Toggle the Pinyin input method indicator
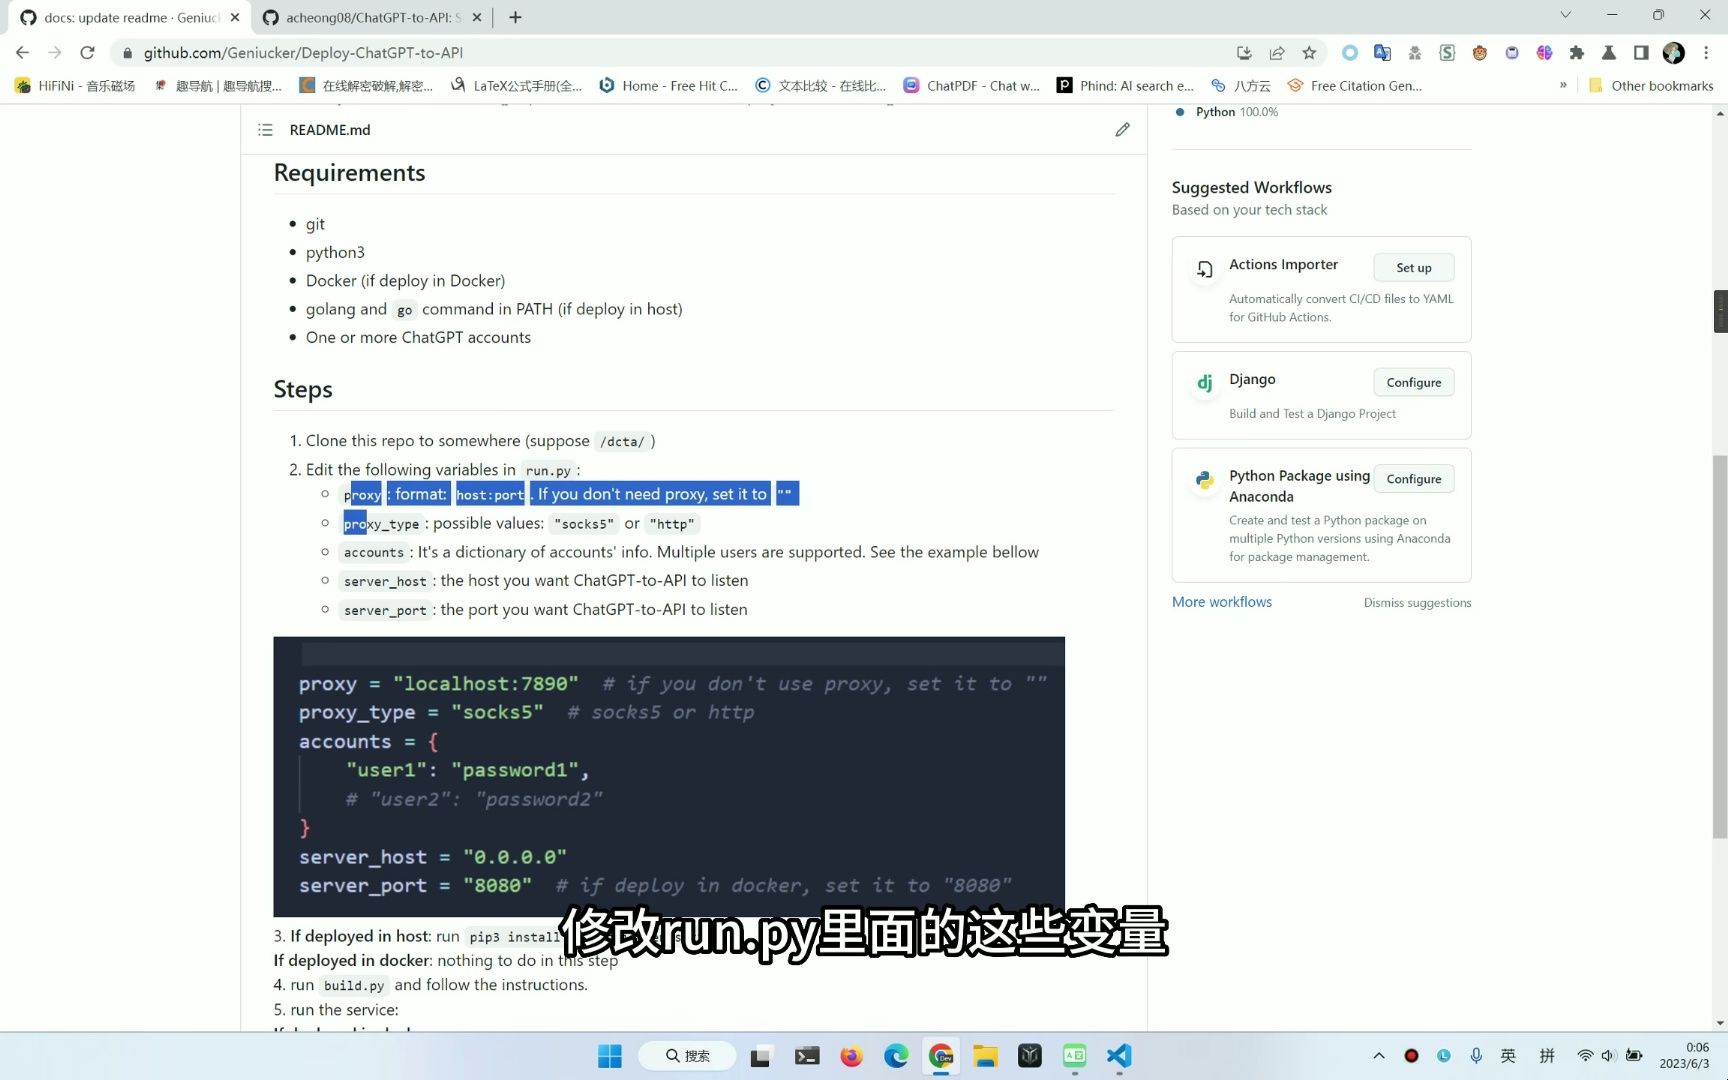The height and width of the screenshot is (1080, 1728). [x=1547, y=1056]
